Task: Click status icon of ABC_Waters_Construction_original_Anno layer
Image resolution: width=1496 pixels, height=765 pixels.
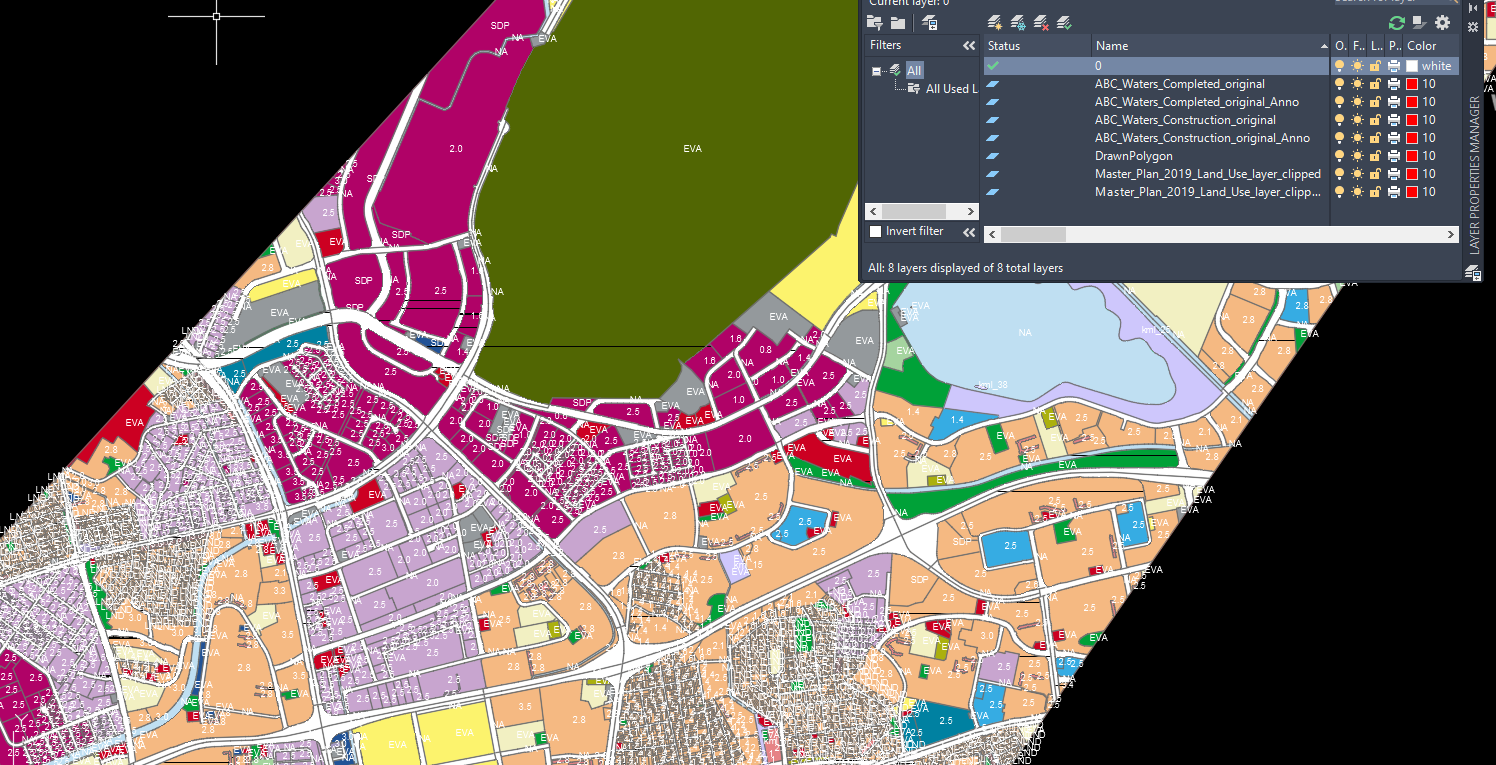Action: 992,138
